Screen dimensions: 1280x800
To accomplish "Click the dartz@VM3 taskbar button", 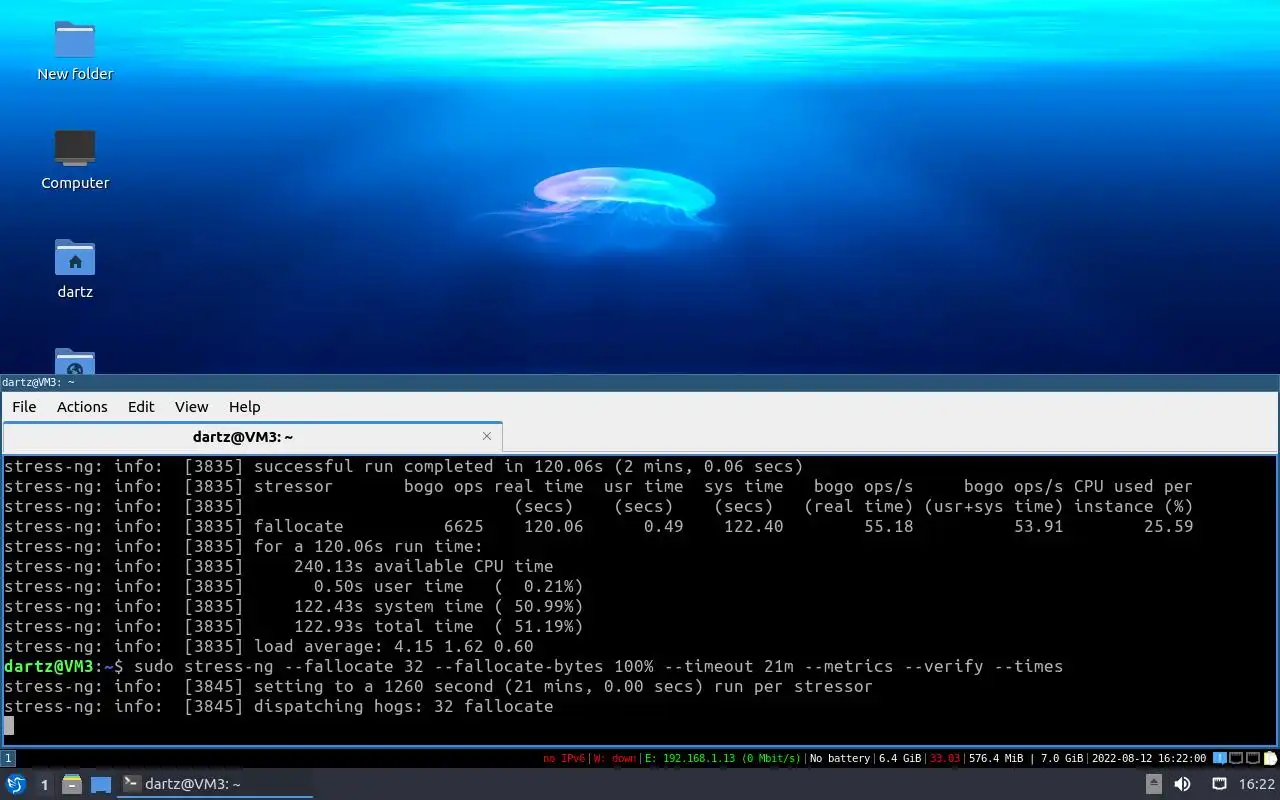I will click(x=215, y=784).
